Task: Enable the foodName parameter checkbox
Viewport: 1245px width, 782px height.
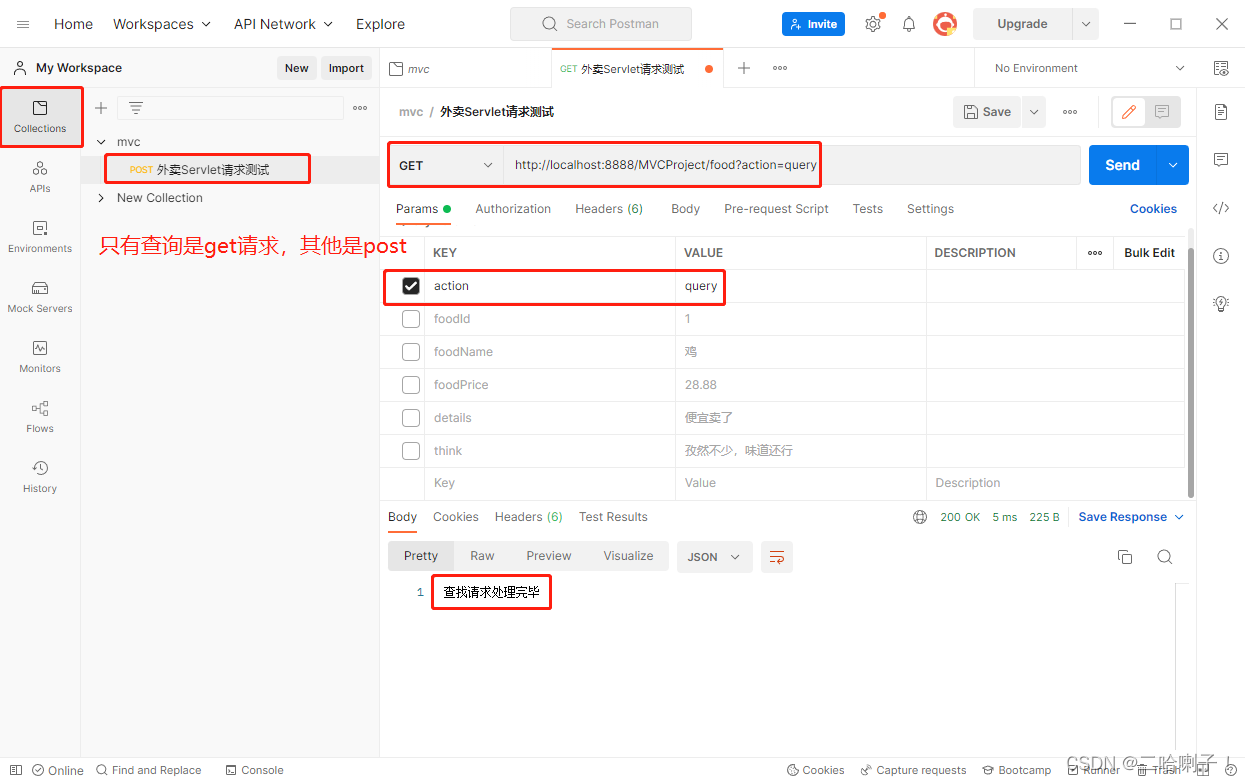Action: (411, 352)
